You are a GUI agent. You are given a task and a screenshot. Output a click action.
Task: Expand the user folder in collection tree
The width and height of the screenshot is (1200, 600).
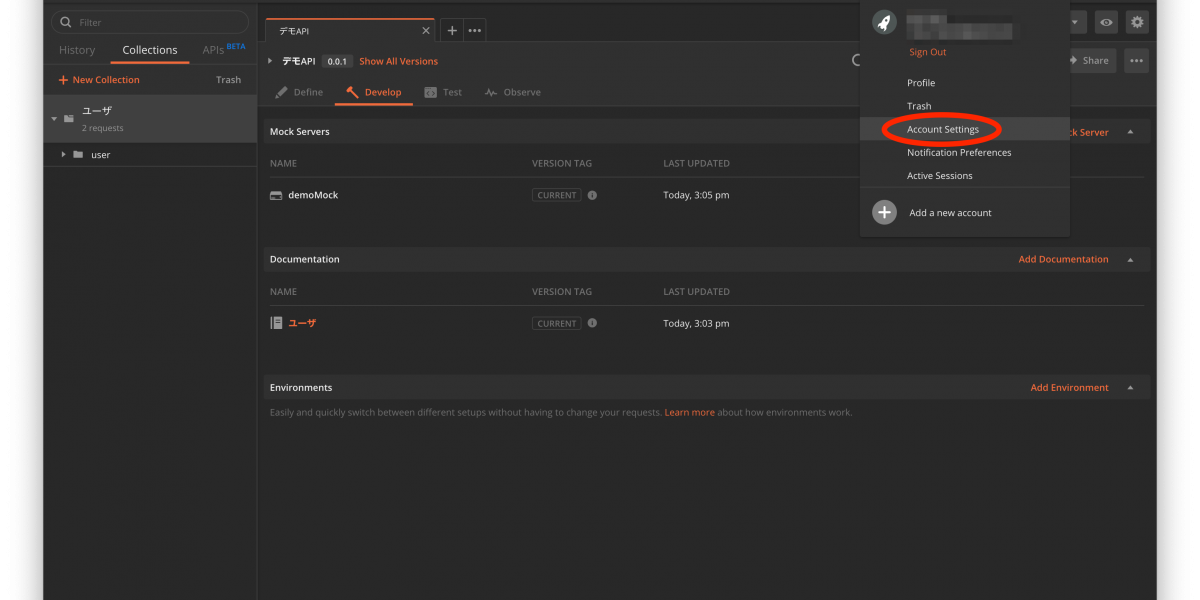pyautogui.click(x=64, y=155)
